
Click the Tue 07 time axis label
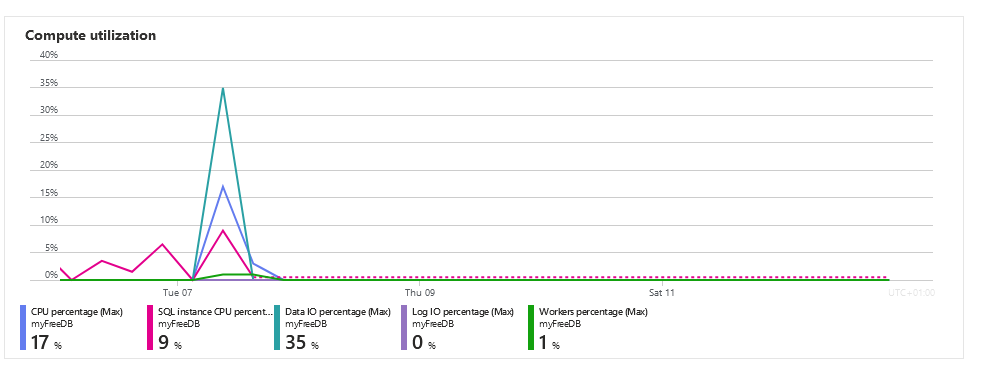pos(178,293)
